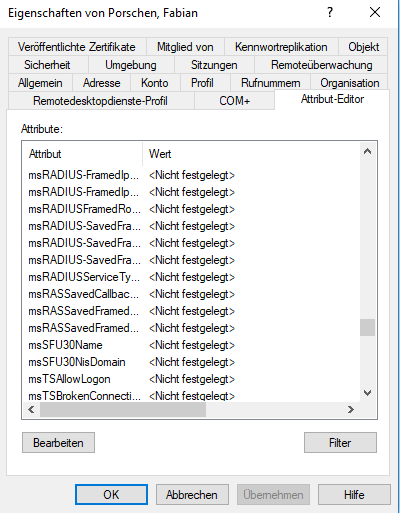The width and height of the screenshot is (400, 513).
Task: Click the vertical scrollbar down arrow
Action: (x=367, y=393)
